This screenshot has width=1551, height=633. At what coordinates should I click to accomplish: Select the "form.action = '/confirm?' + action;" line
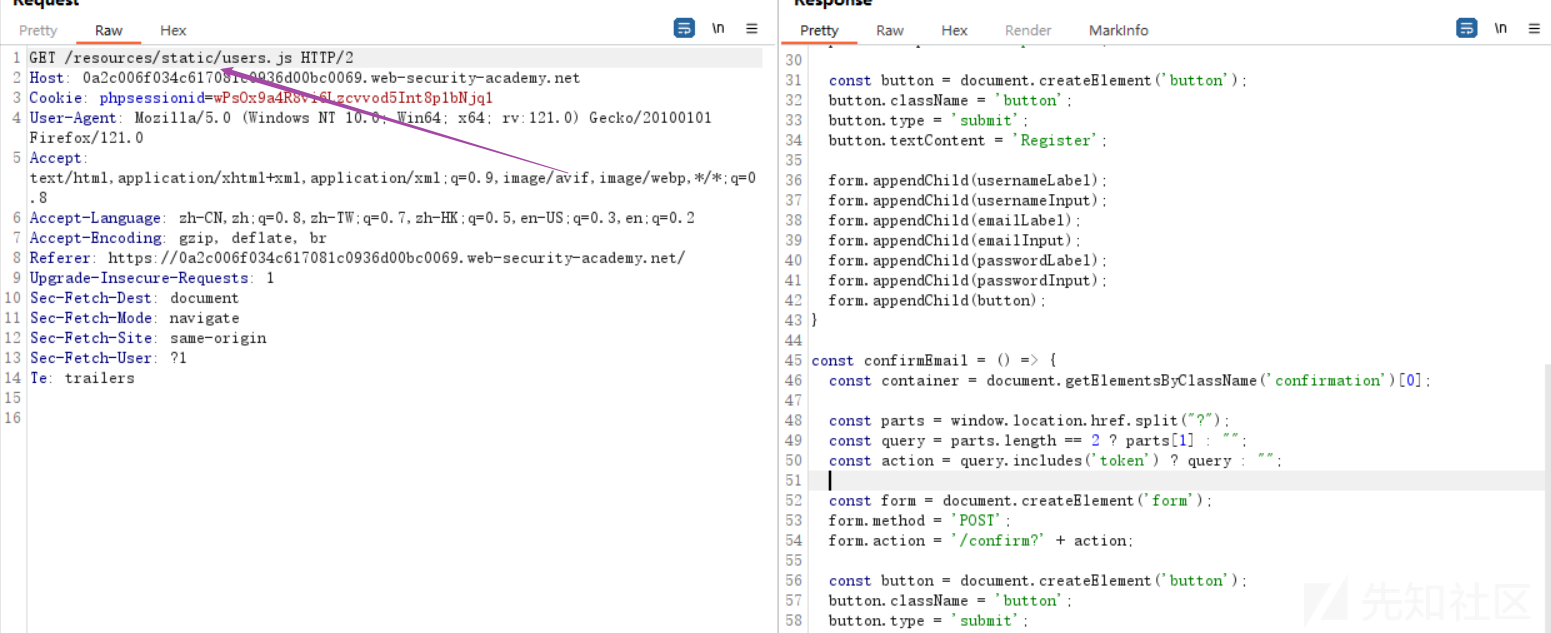982,540
